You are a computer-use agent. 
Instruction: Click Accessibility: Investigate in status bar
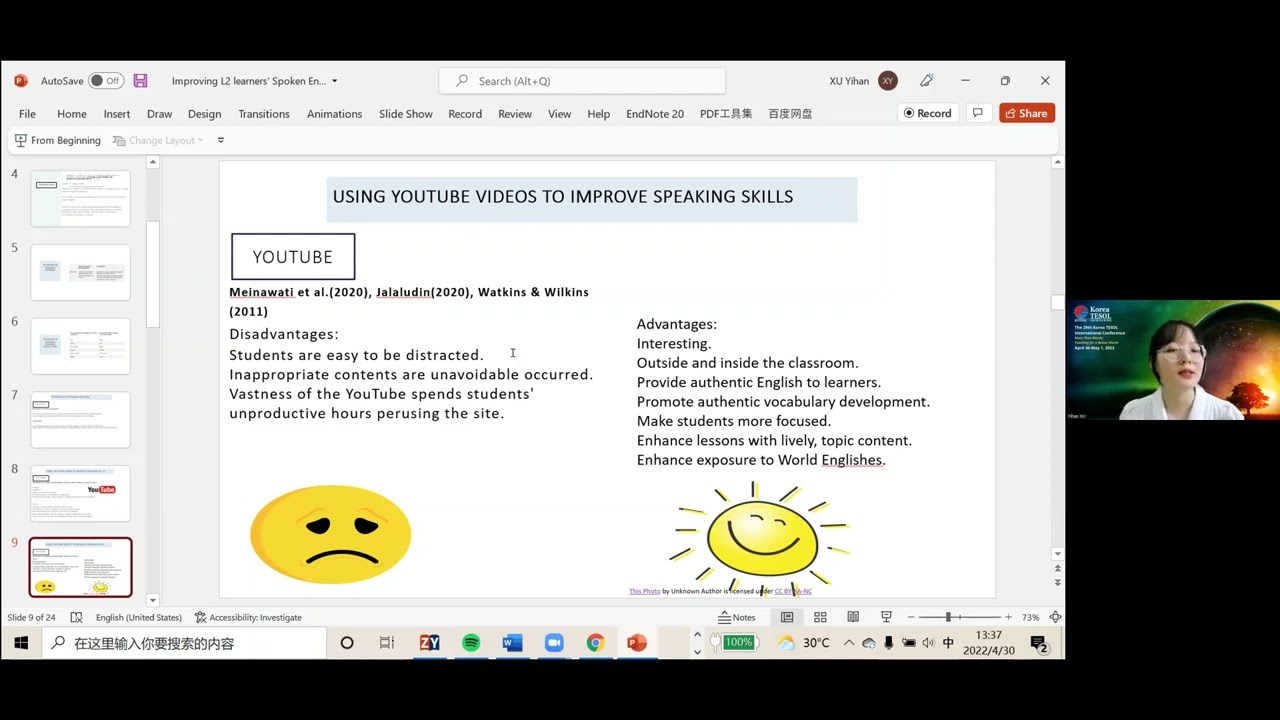[248, 617]
